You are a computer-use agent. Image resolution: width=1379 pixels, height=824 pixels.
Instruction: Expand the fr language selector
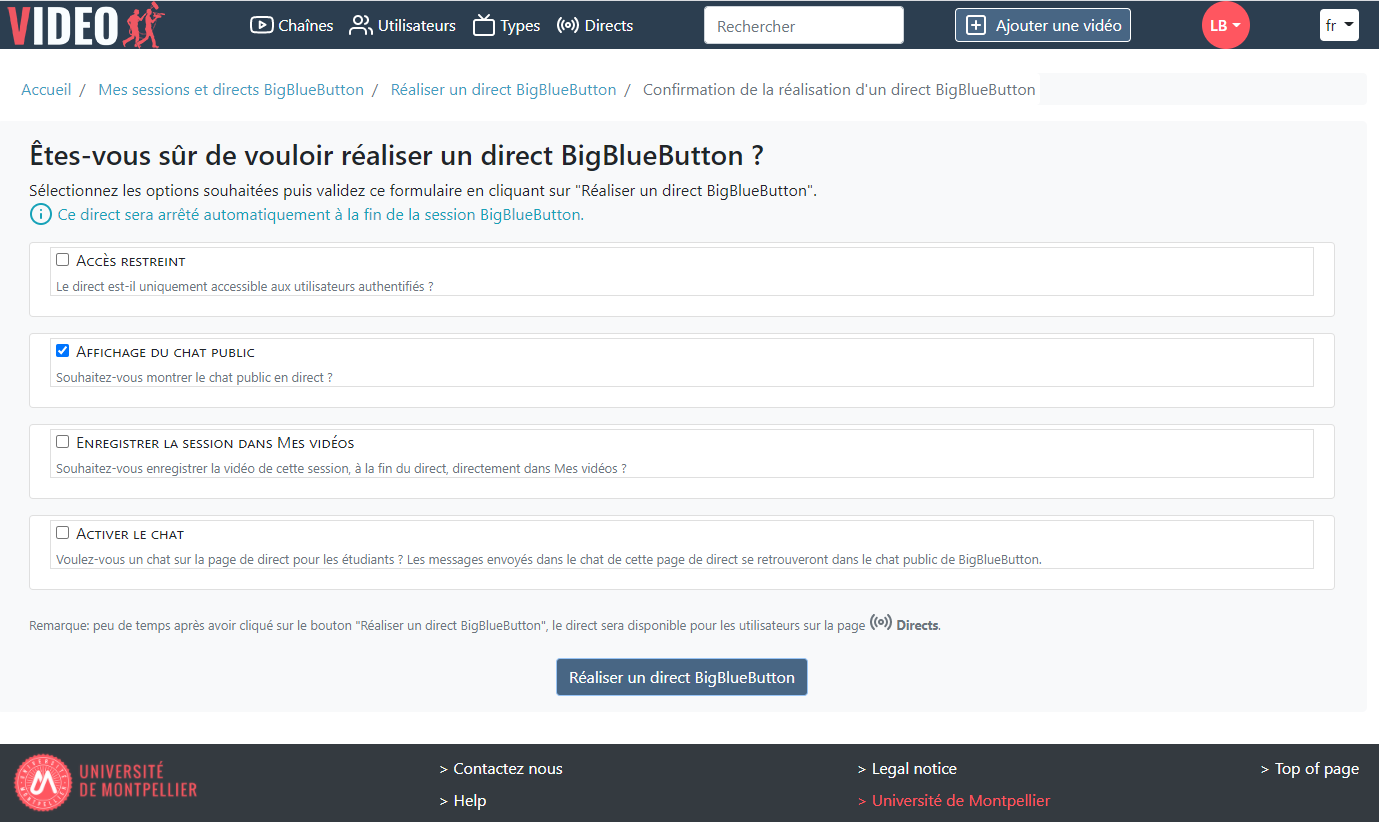[x=1338, y=26]
